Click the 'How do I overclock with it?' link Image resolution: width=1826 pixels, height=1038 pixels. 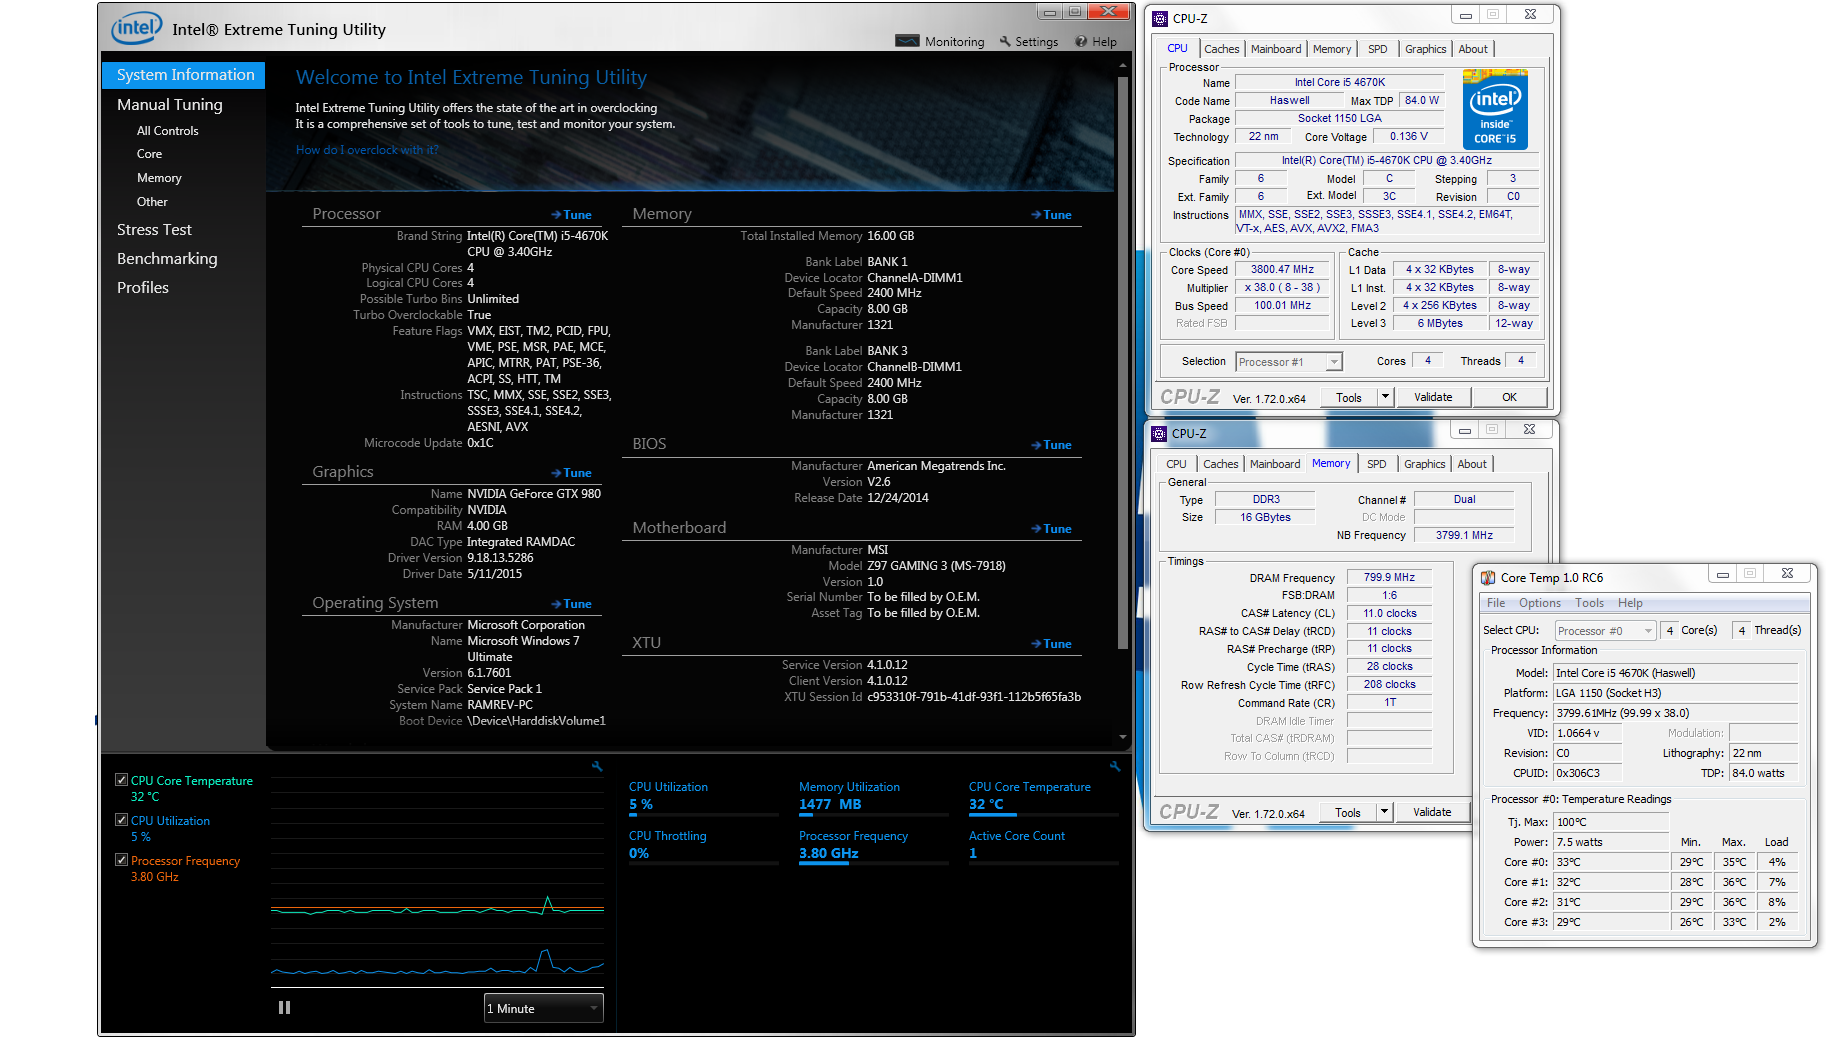(367, 150)
